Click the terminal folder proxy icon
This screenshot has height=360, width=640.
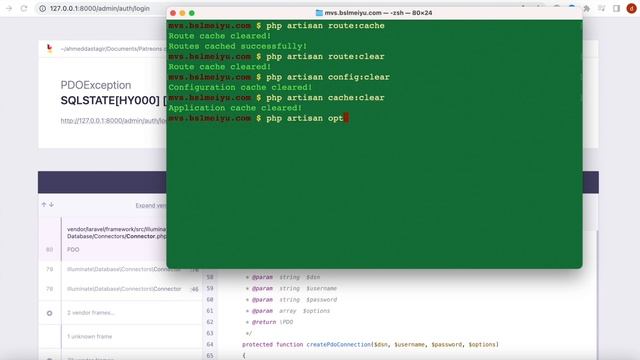319,13
